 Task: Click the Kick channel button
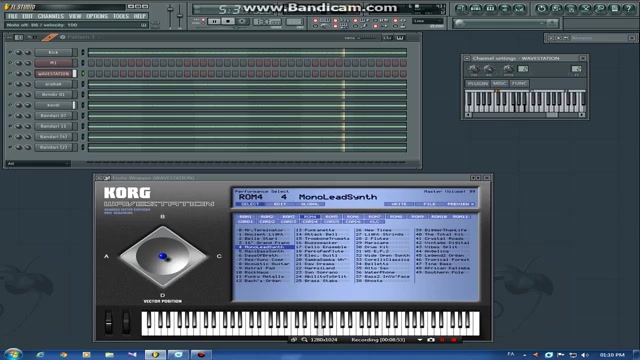click(54, 52)
